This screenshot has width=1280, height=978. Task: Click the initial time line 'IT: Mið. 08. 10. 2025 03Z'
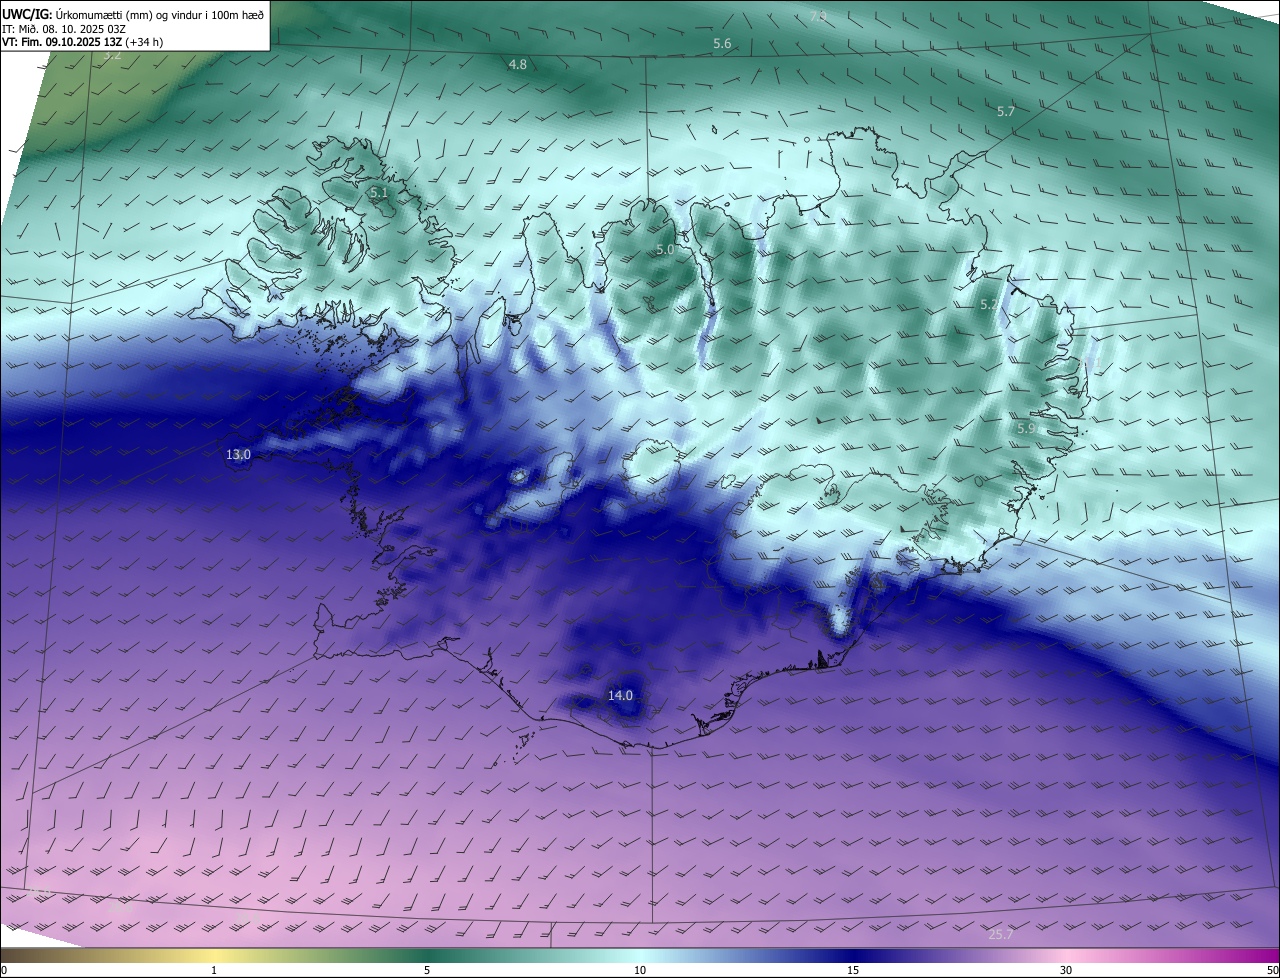pos(64,29)
